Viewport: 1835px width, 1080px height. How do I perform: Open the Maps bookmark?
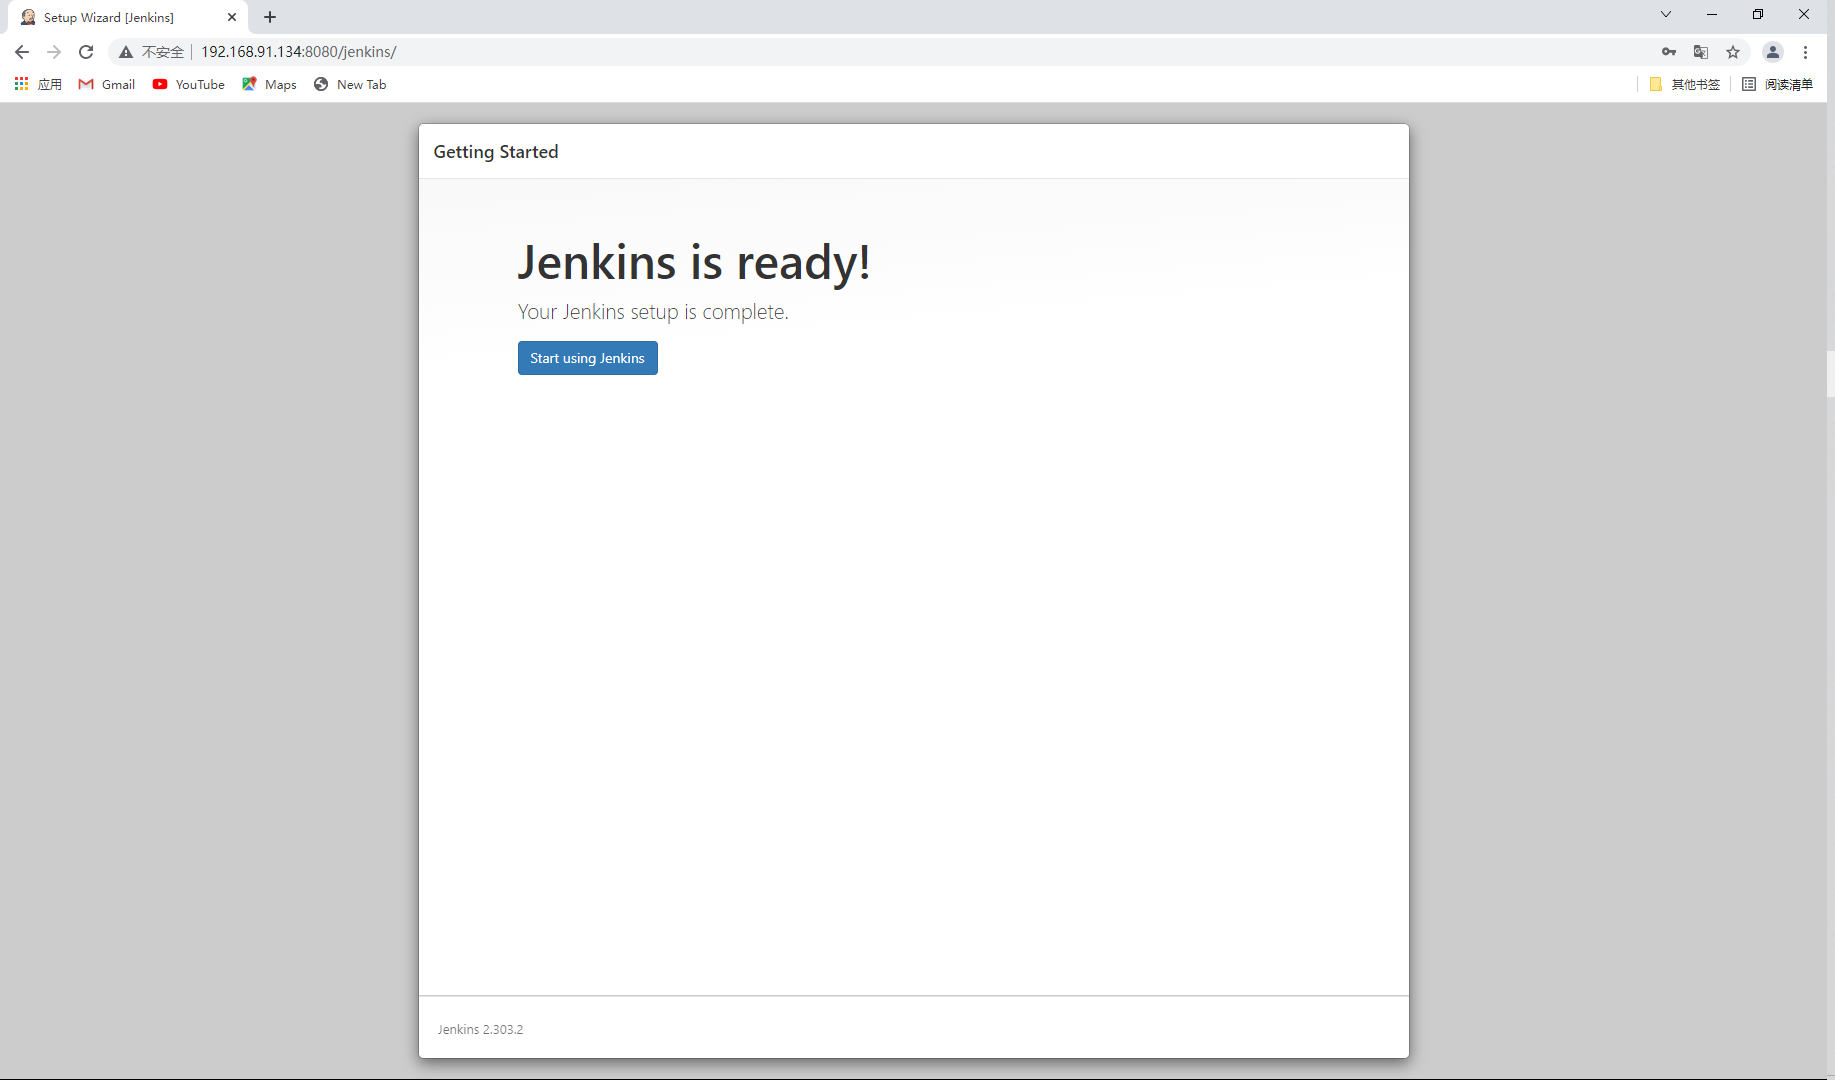pos(270,84)
